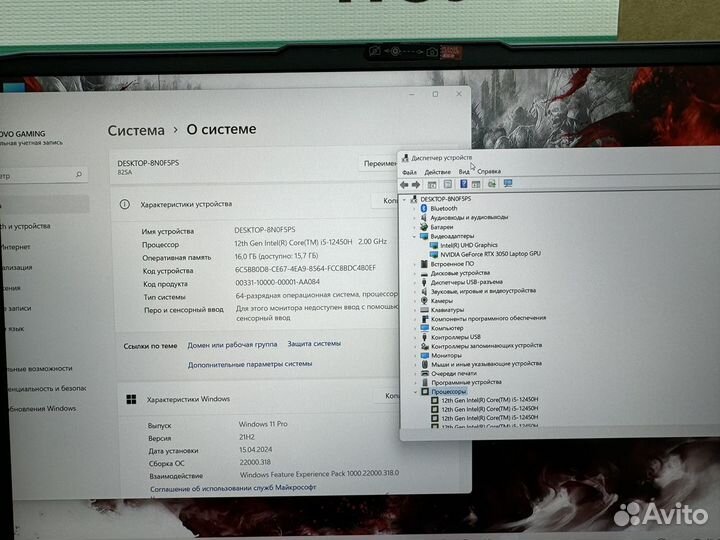Select the first 12th Gen Intel Core i5-12450H entry
The width and height of the screenshot is (720, 540).
pyautogui.click(x=489, y=400)
